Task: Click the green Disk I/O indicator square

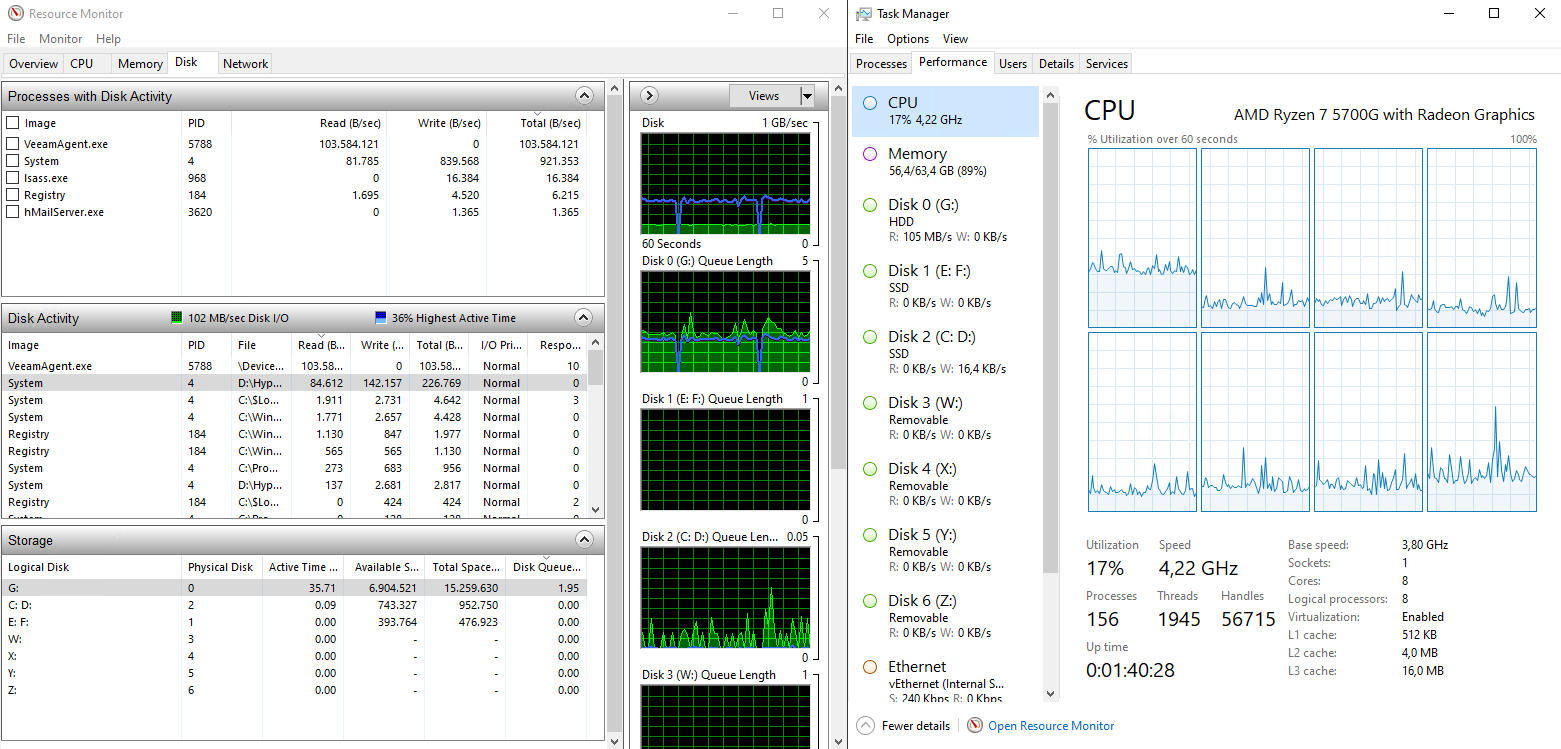Action: [x=177, y=318]
